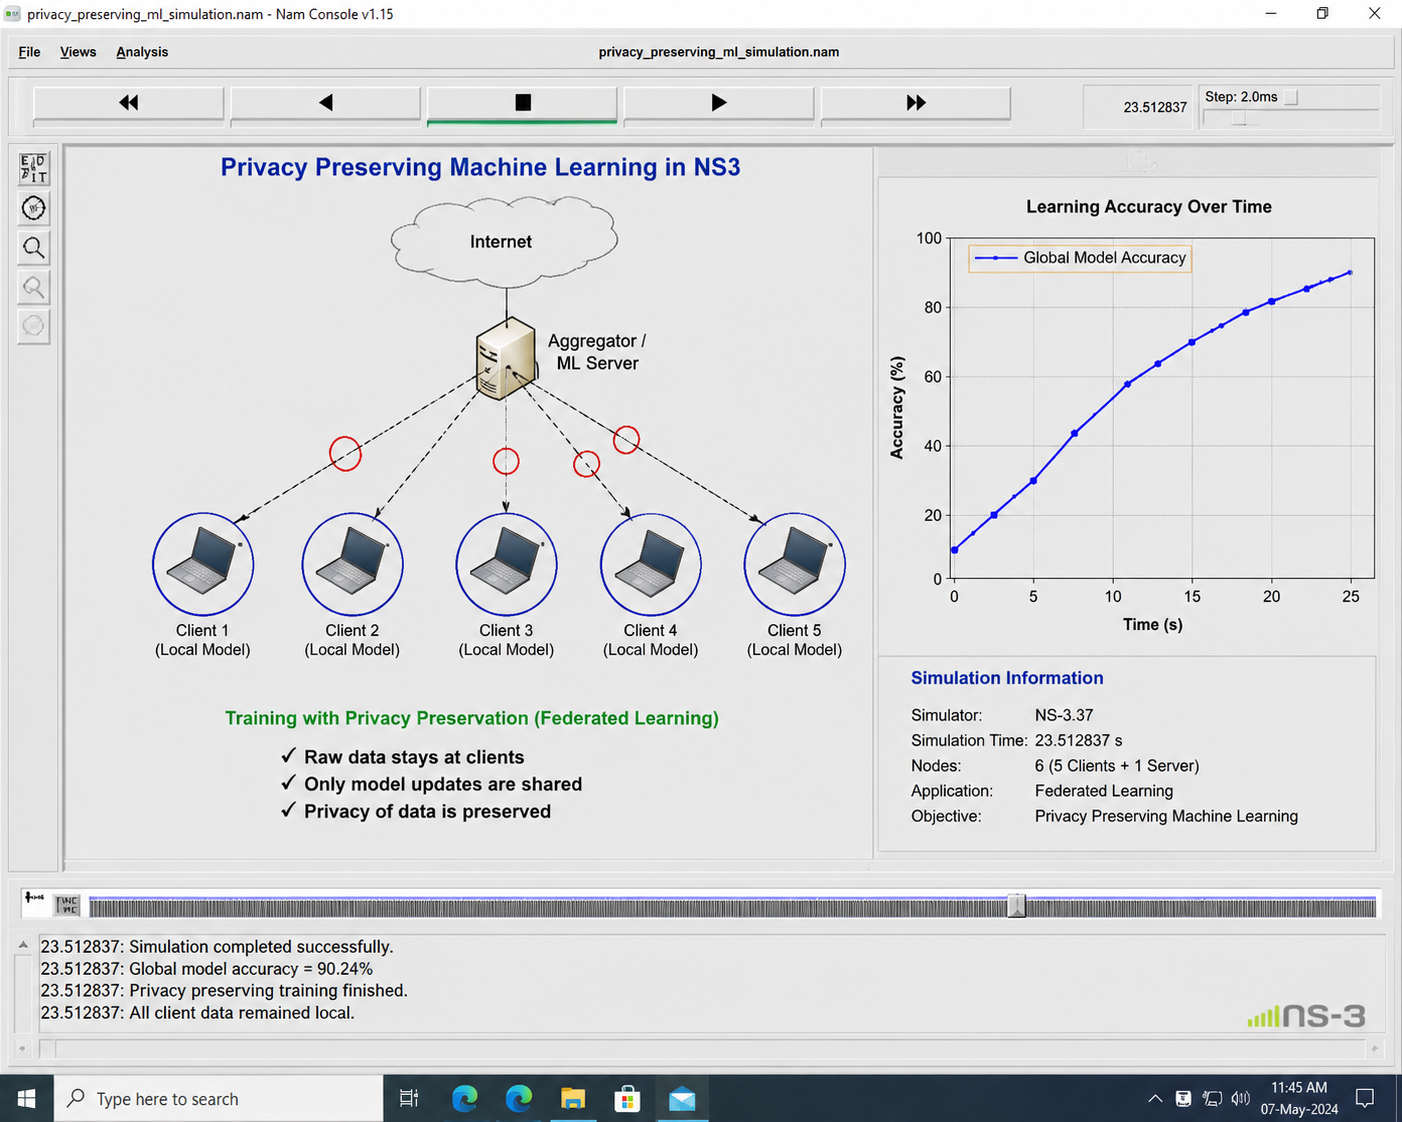Viewport: 1402px width, 1122px height.
Task: Select the Aggregator ML Server node
Action: pos(506,358)
